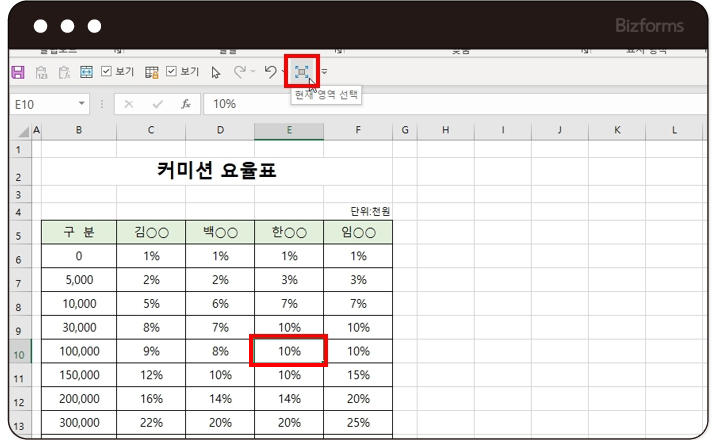Viewport: 715px width, 440px height.
Task: Toggle the 보기 checkbox beside the merge icon
Action: tap(106, 71)
